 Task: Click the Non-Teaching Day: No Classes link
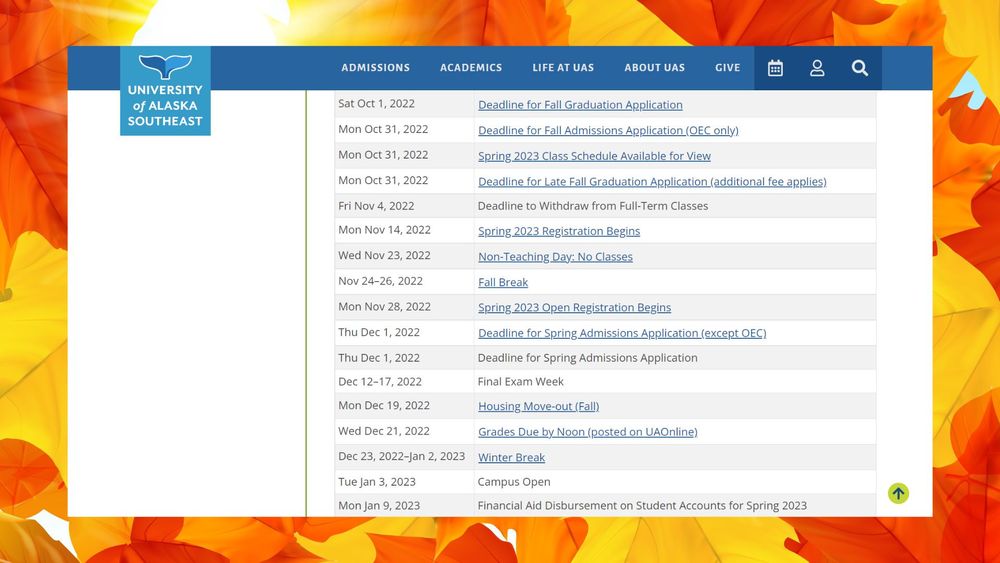tap(555, 257)
